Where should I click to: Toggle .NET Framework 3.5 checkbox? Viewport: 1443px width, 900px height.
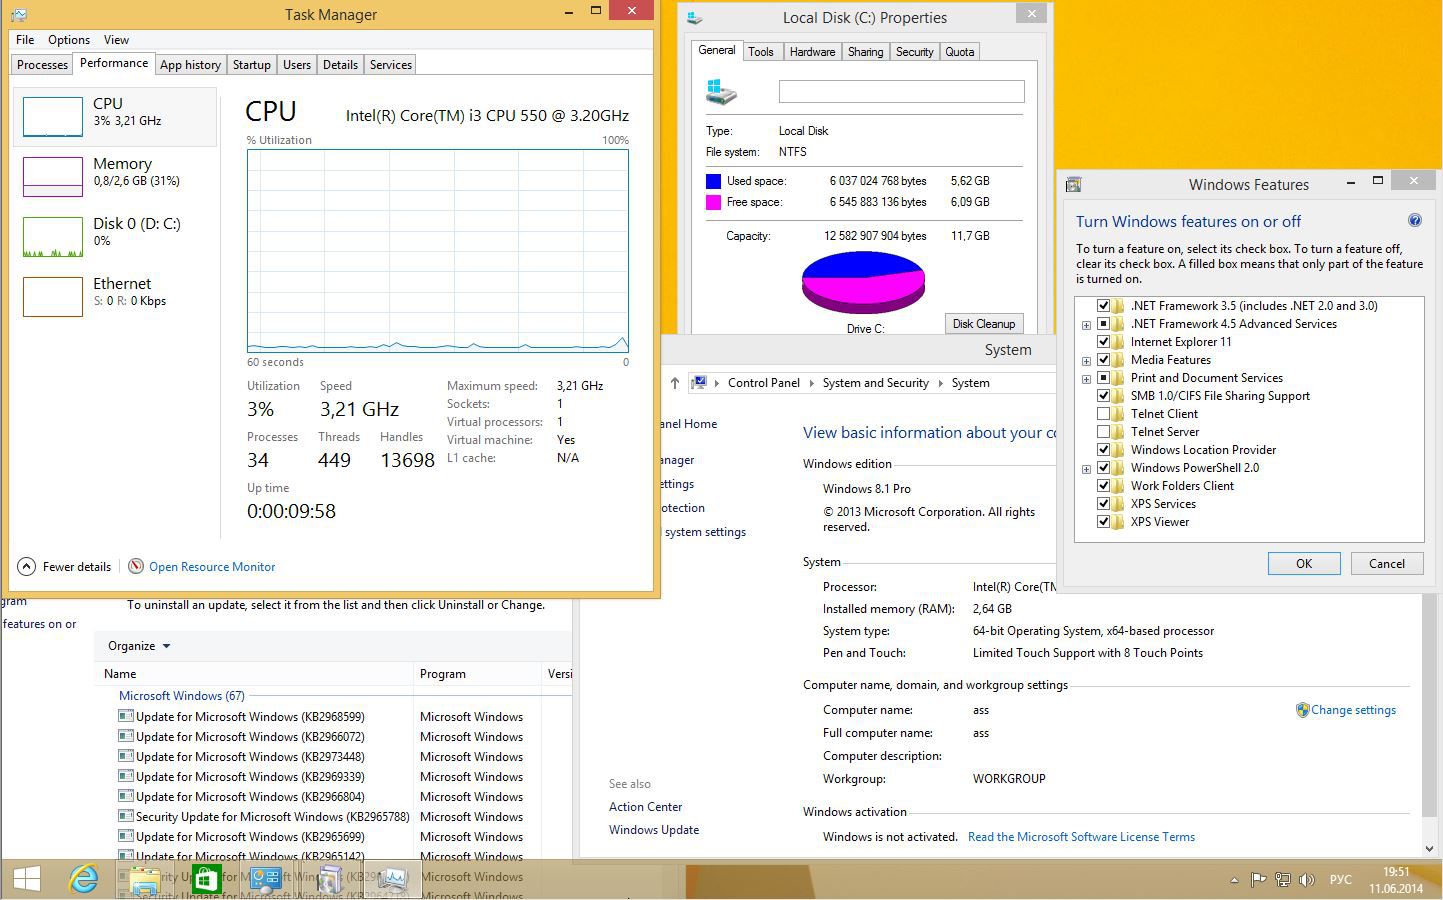click(x=1103, y=306)
